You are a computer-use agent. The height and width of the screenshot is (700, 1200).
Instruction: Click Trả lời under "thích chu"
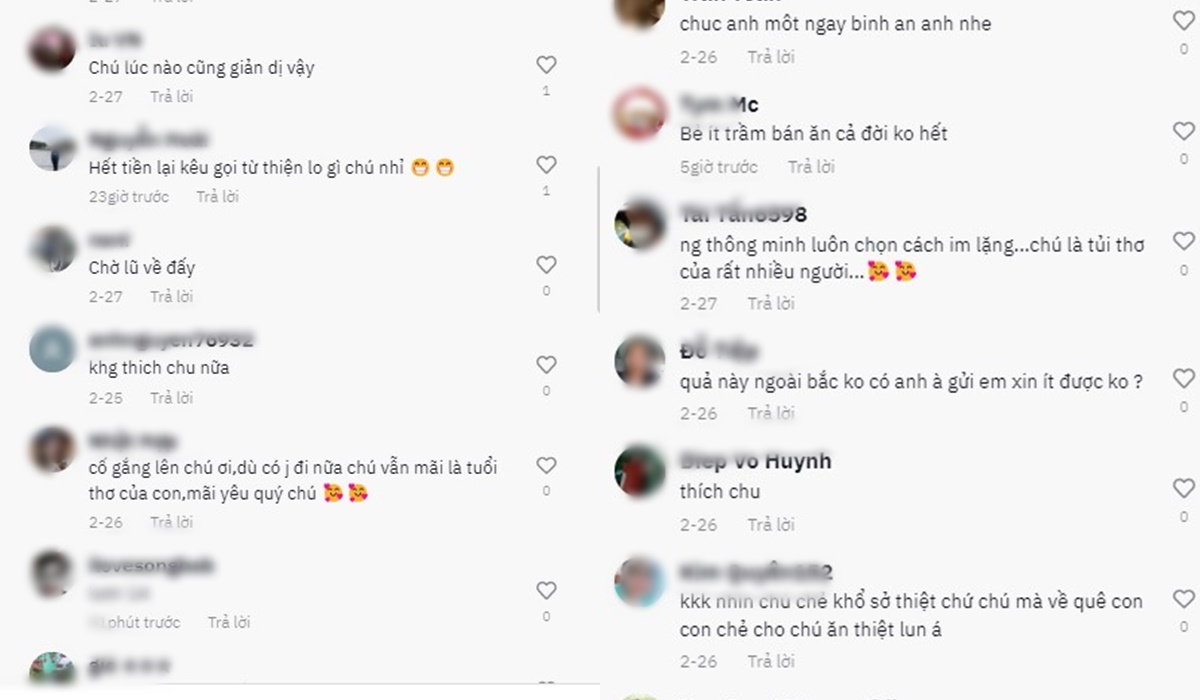click(771, 525)
